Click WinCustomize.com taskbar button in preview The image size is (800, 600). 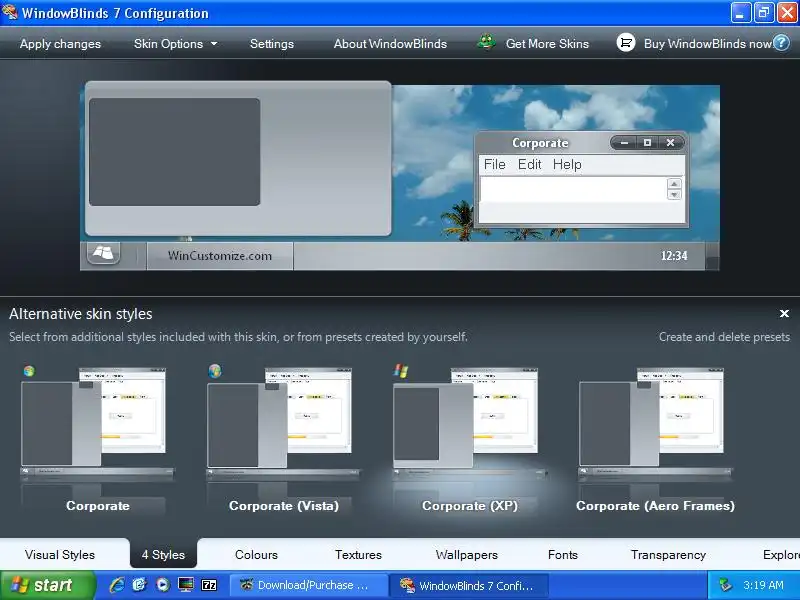pyautogui.click(x=220, y=256)
